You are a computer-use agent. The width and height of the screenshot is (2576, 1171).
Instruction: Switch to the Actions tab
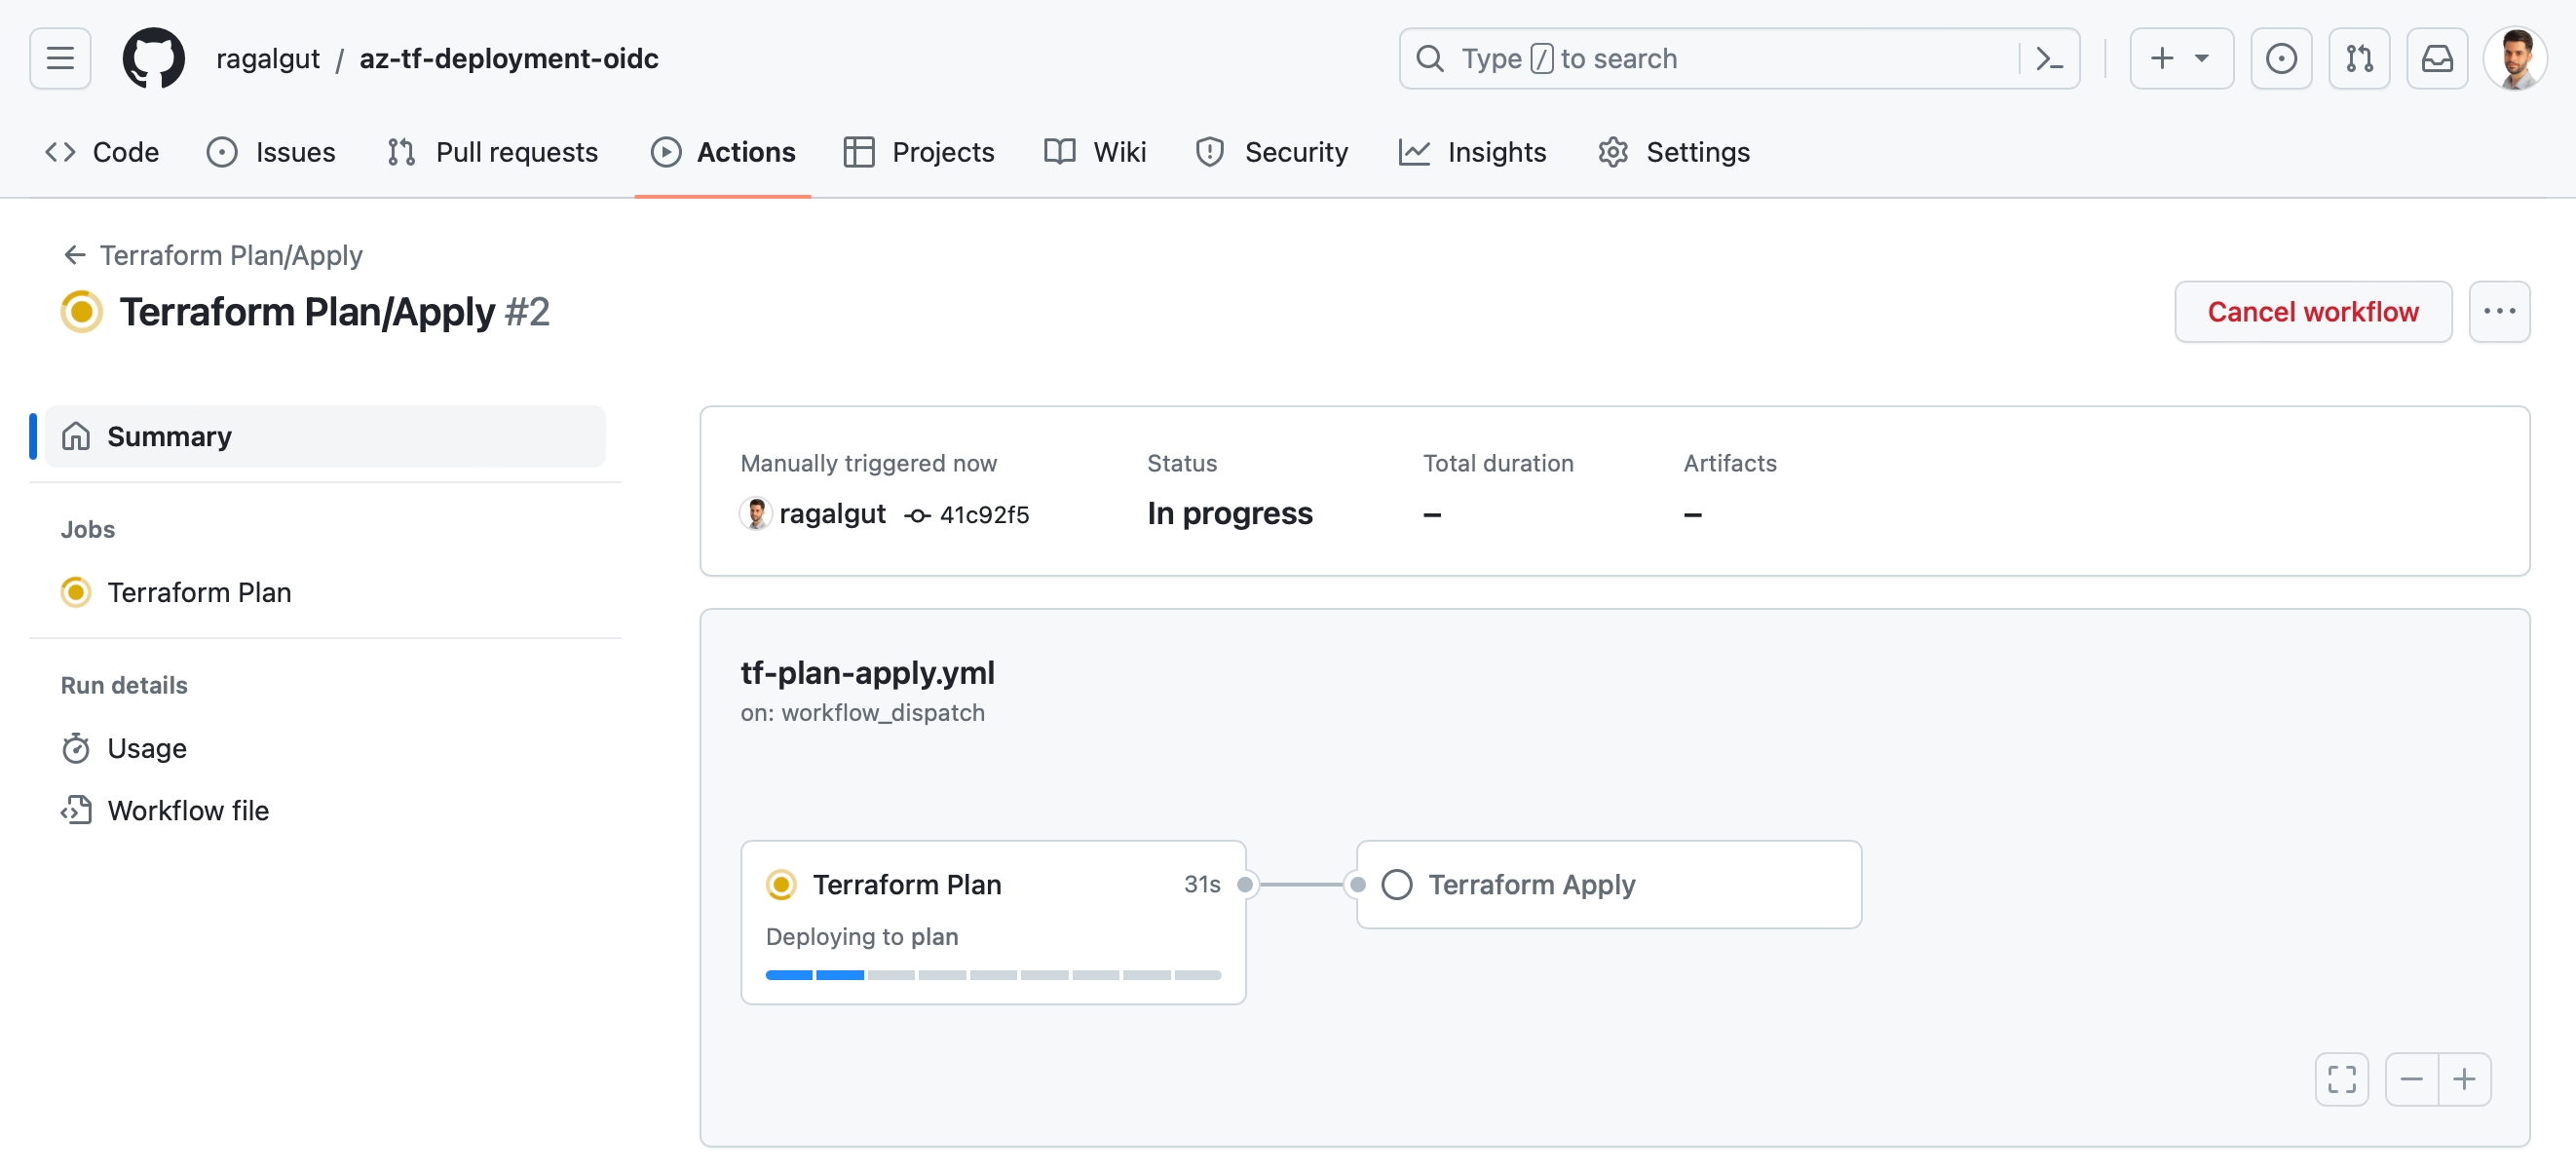tap(723, 152)
